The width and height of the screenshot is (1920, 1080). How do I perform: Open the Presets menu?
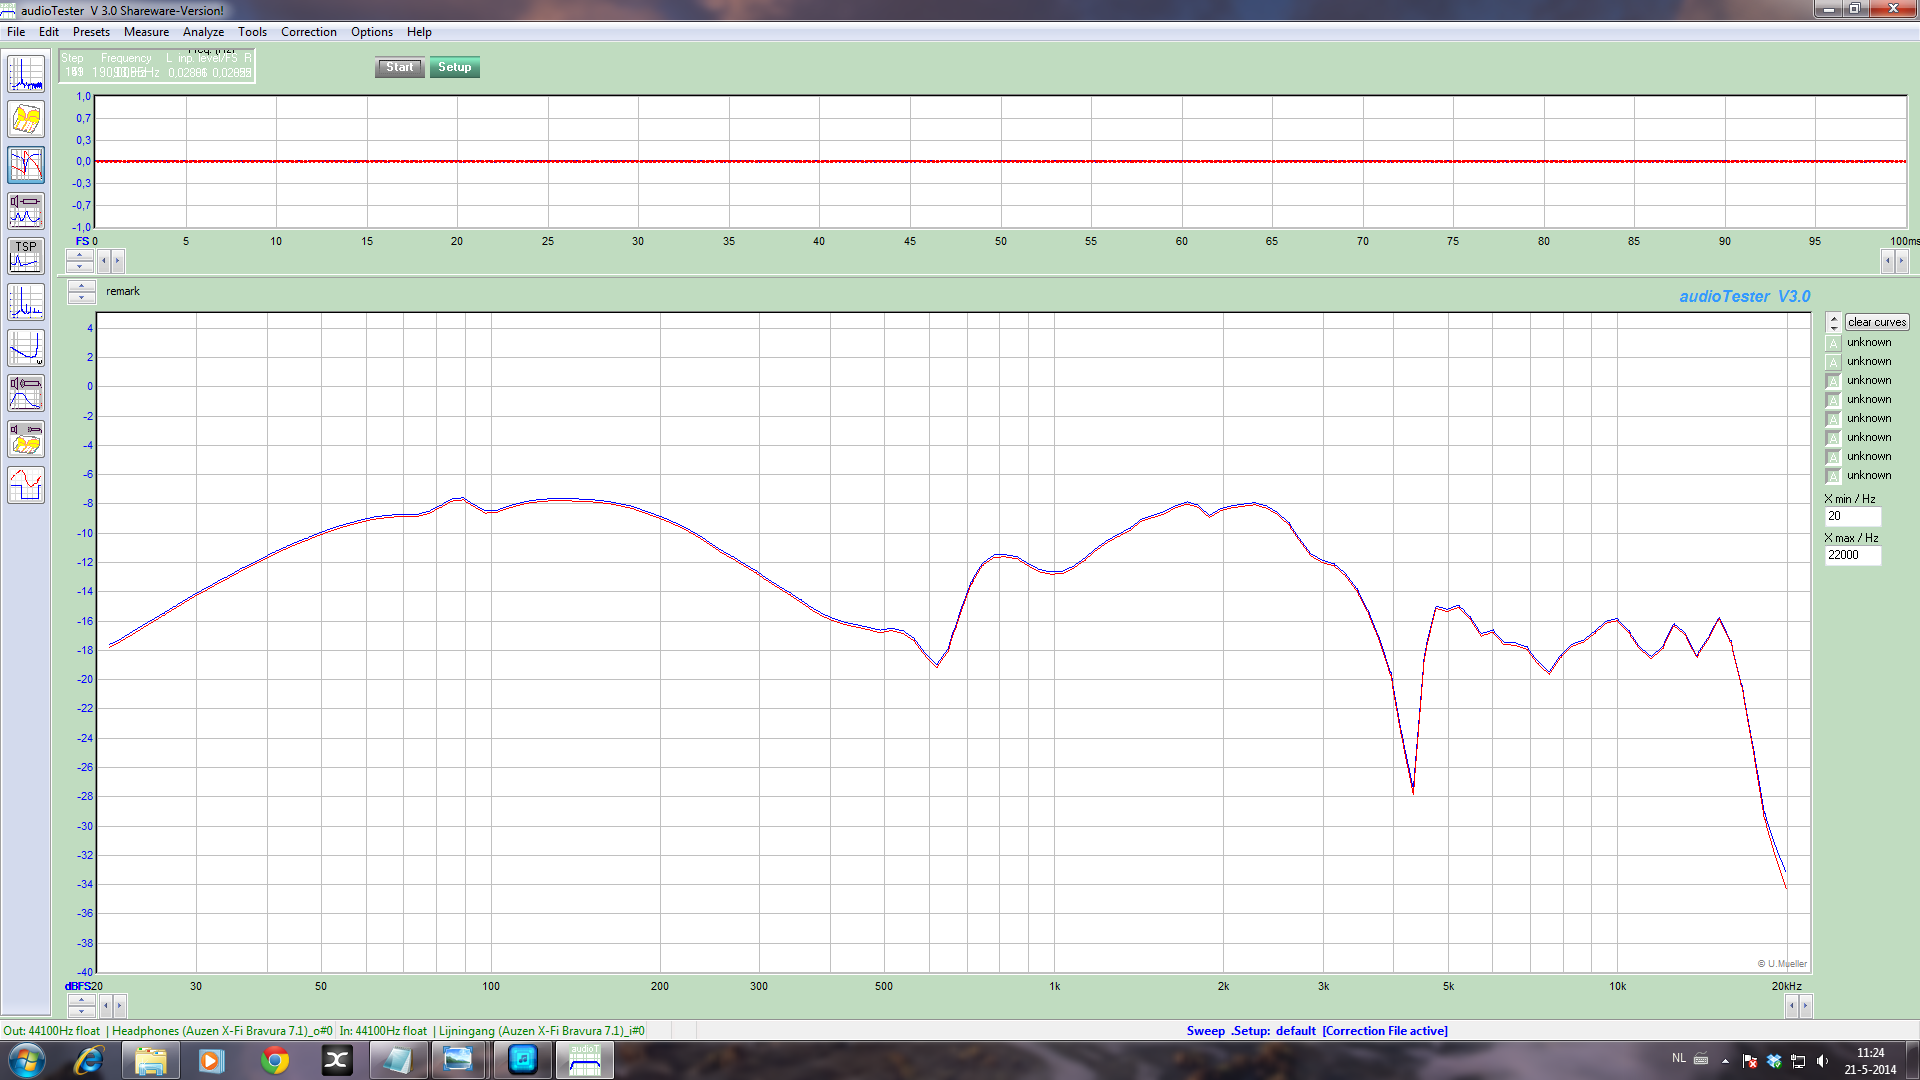pyautogui.click(x=91, y=32)
